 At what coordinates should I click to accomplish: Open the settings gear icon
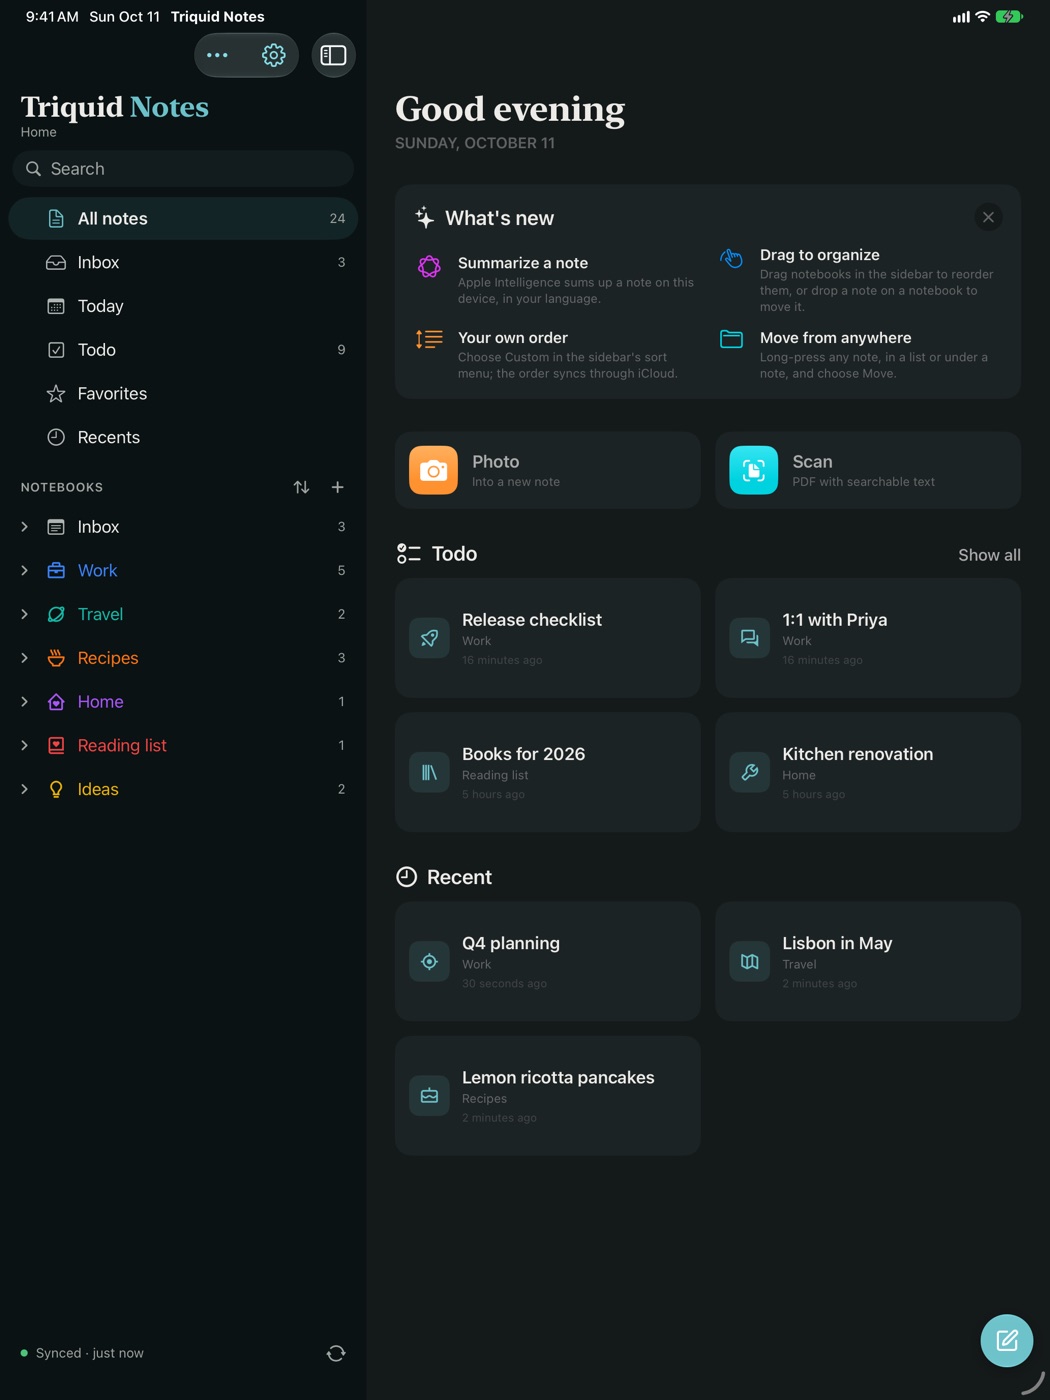(273, 55)
